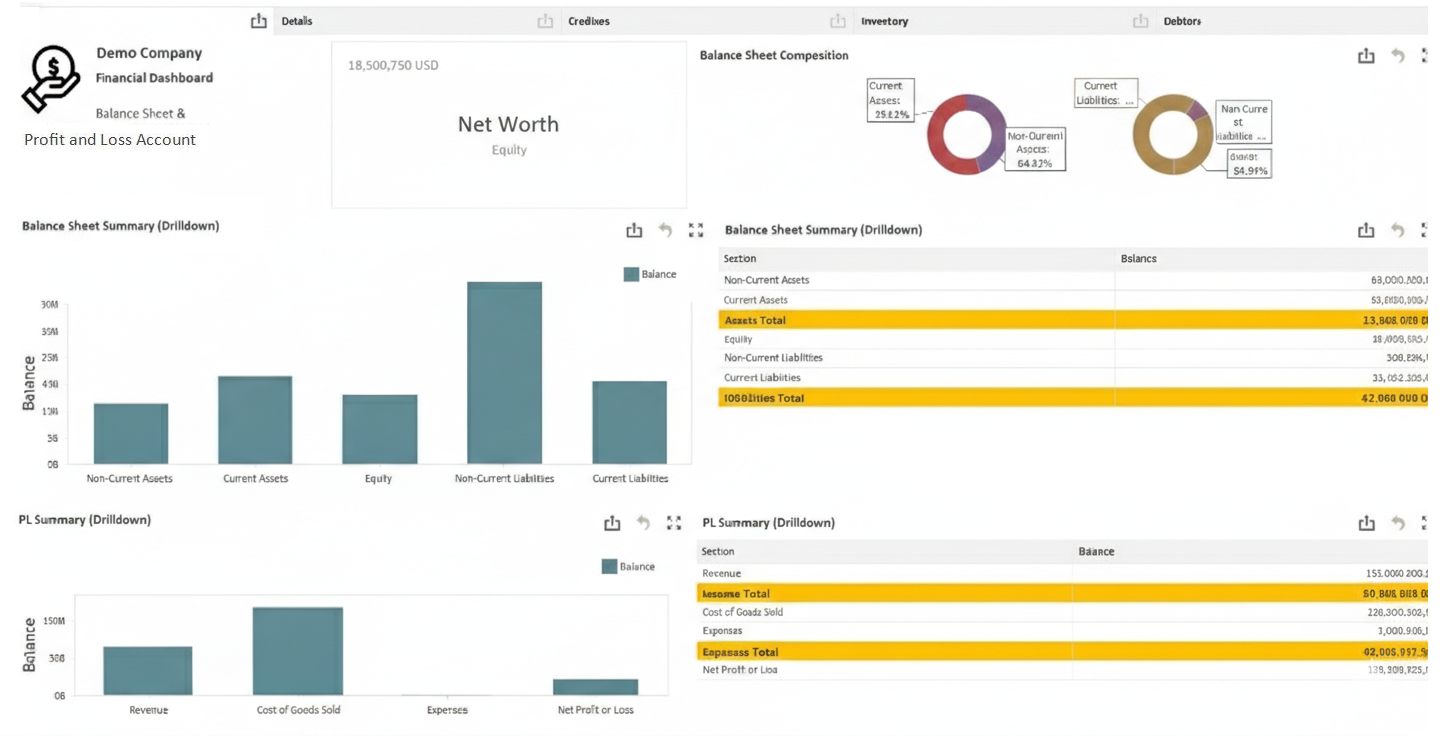Undo drilldown in the PL Summary table

tap(1397, 522)
